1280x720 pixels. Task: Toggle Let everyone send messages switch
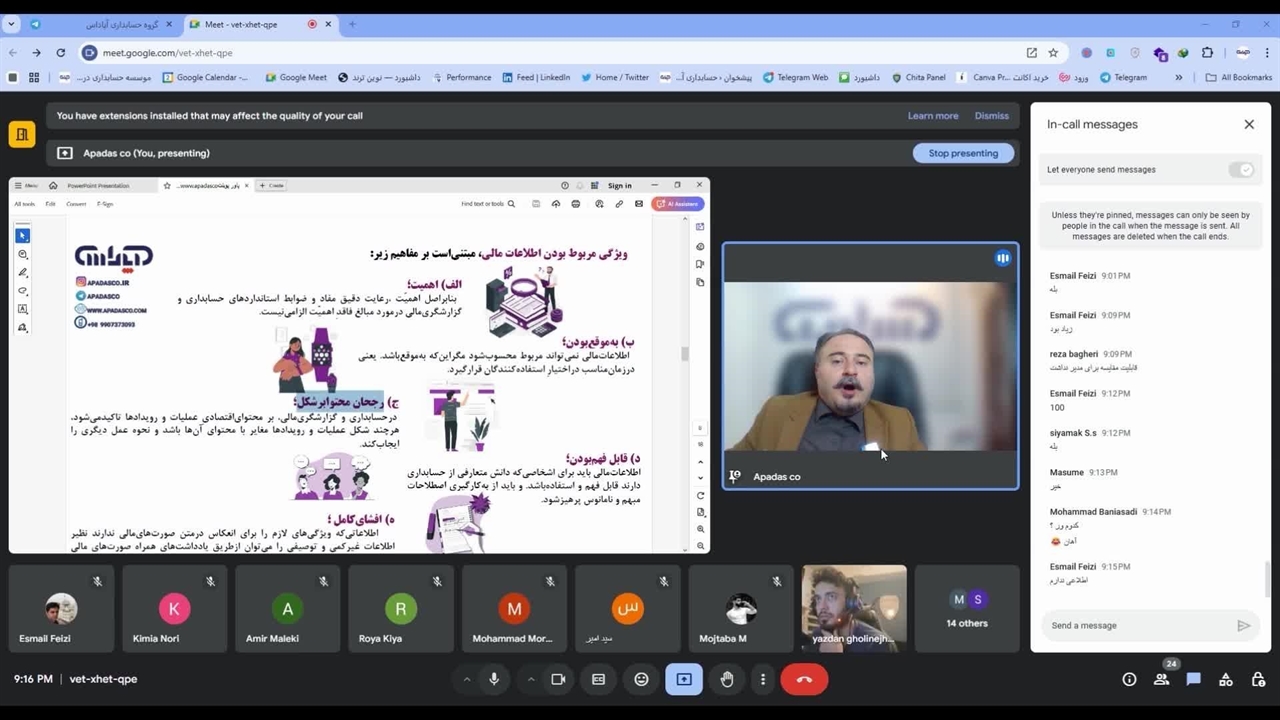point(1241,170)
